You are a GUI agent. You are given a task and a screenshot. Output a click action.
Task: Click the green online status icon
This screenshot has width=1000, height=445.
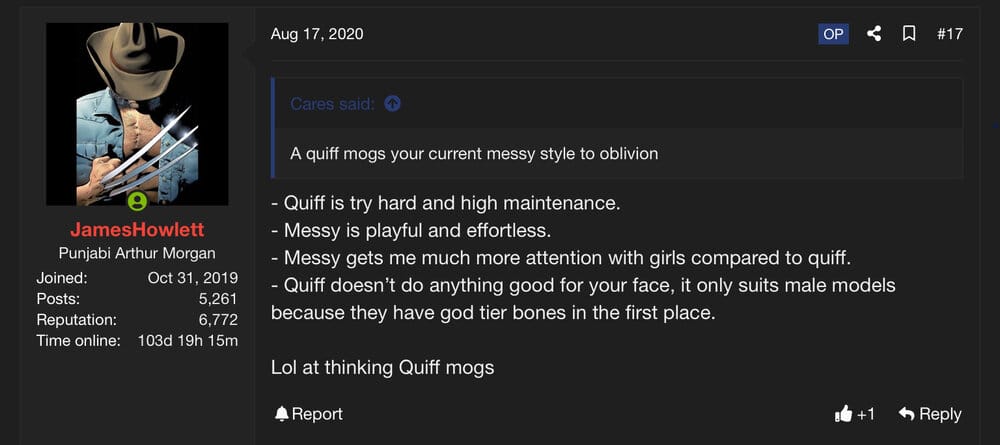[137, 201]
